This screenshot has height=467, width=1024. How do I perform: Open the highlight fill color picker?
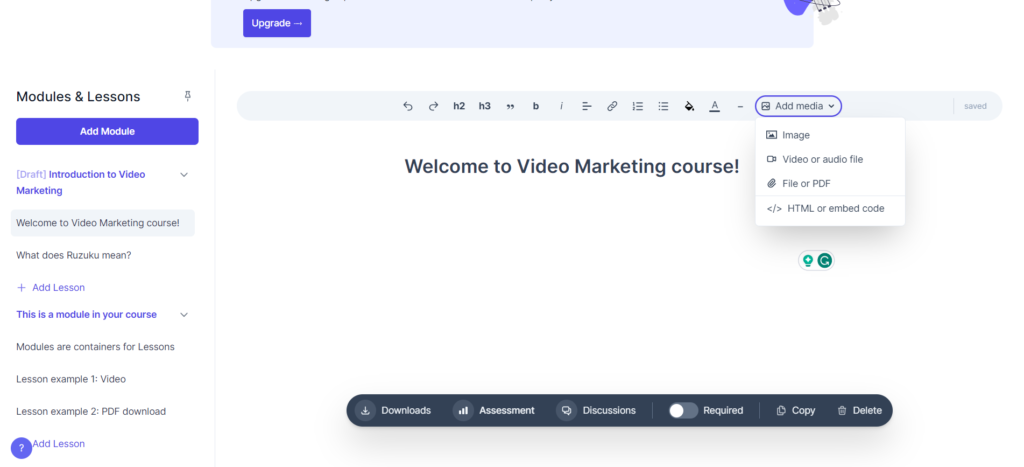(x=689, y=106)
